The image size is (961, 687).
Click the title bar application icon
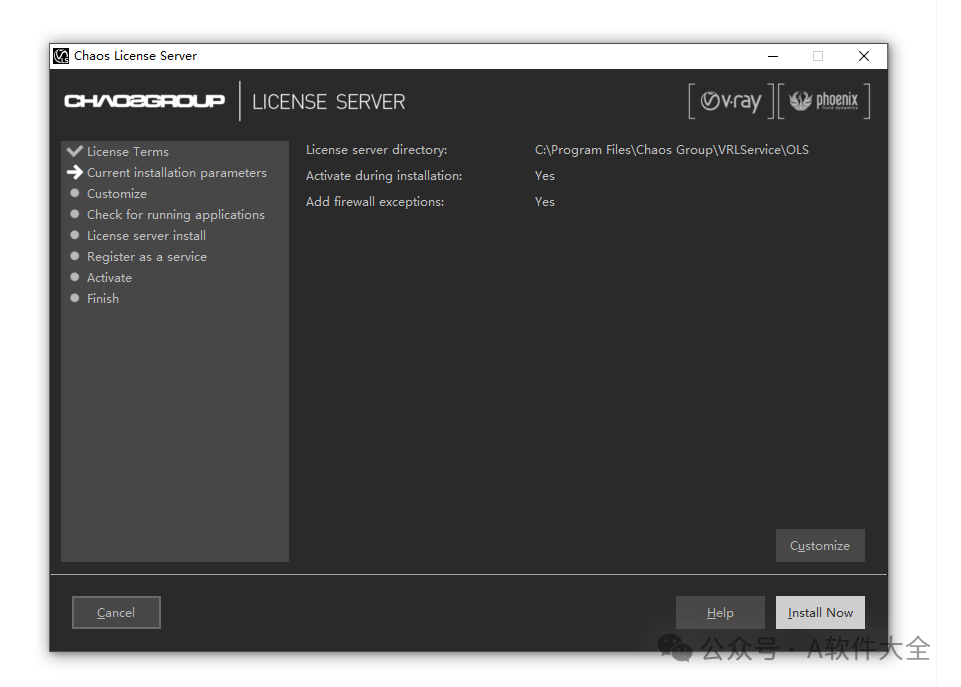(61, 56)
